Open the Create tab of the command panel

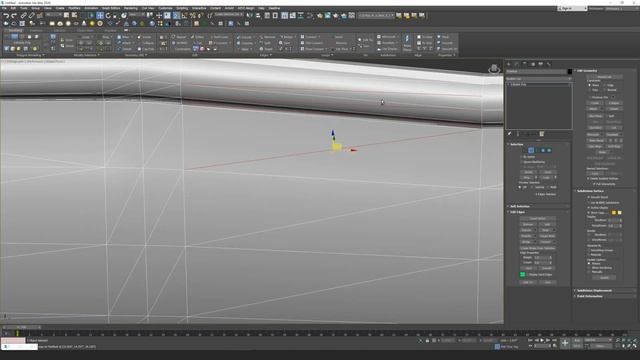pyautogui.click(x=509, y=64)
